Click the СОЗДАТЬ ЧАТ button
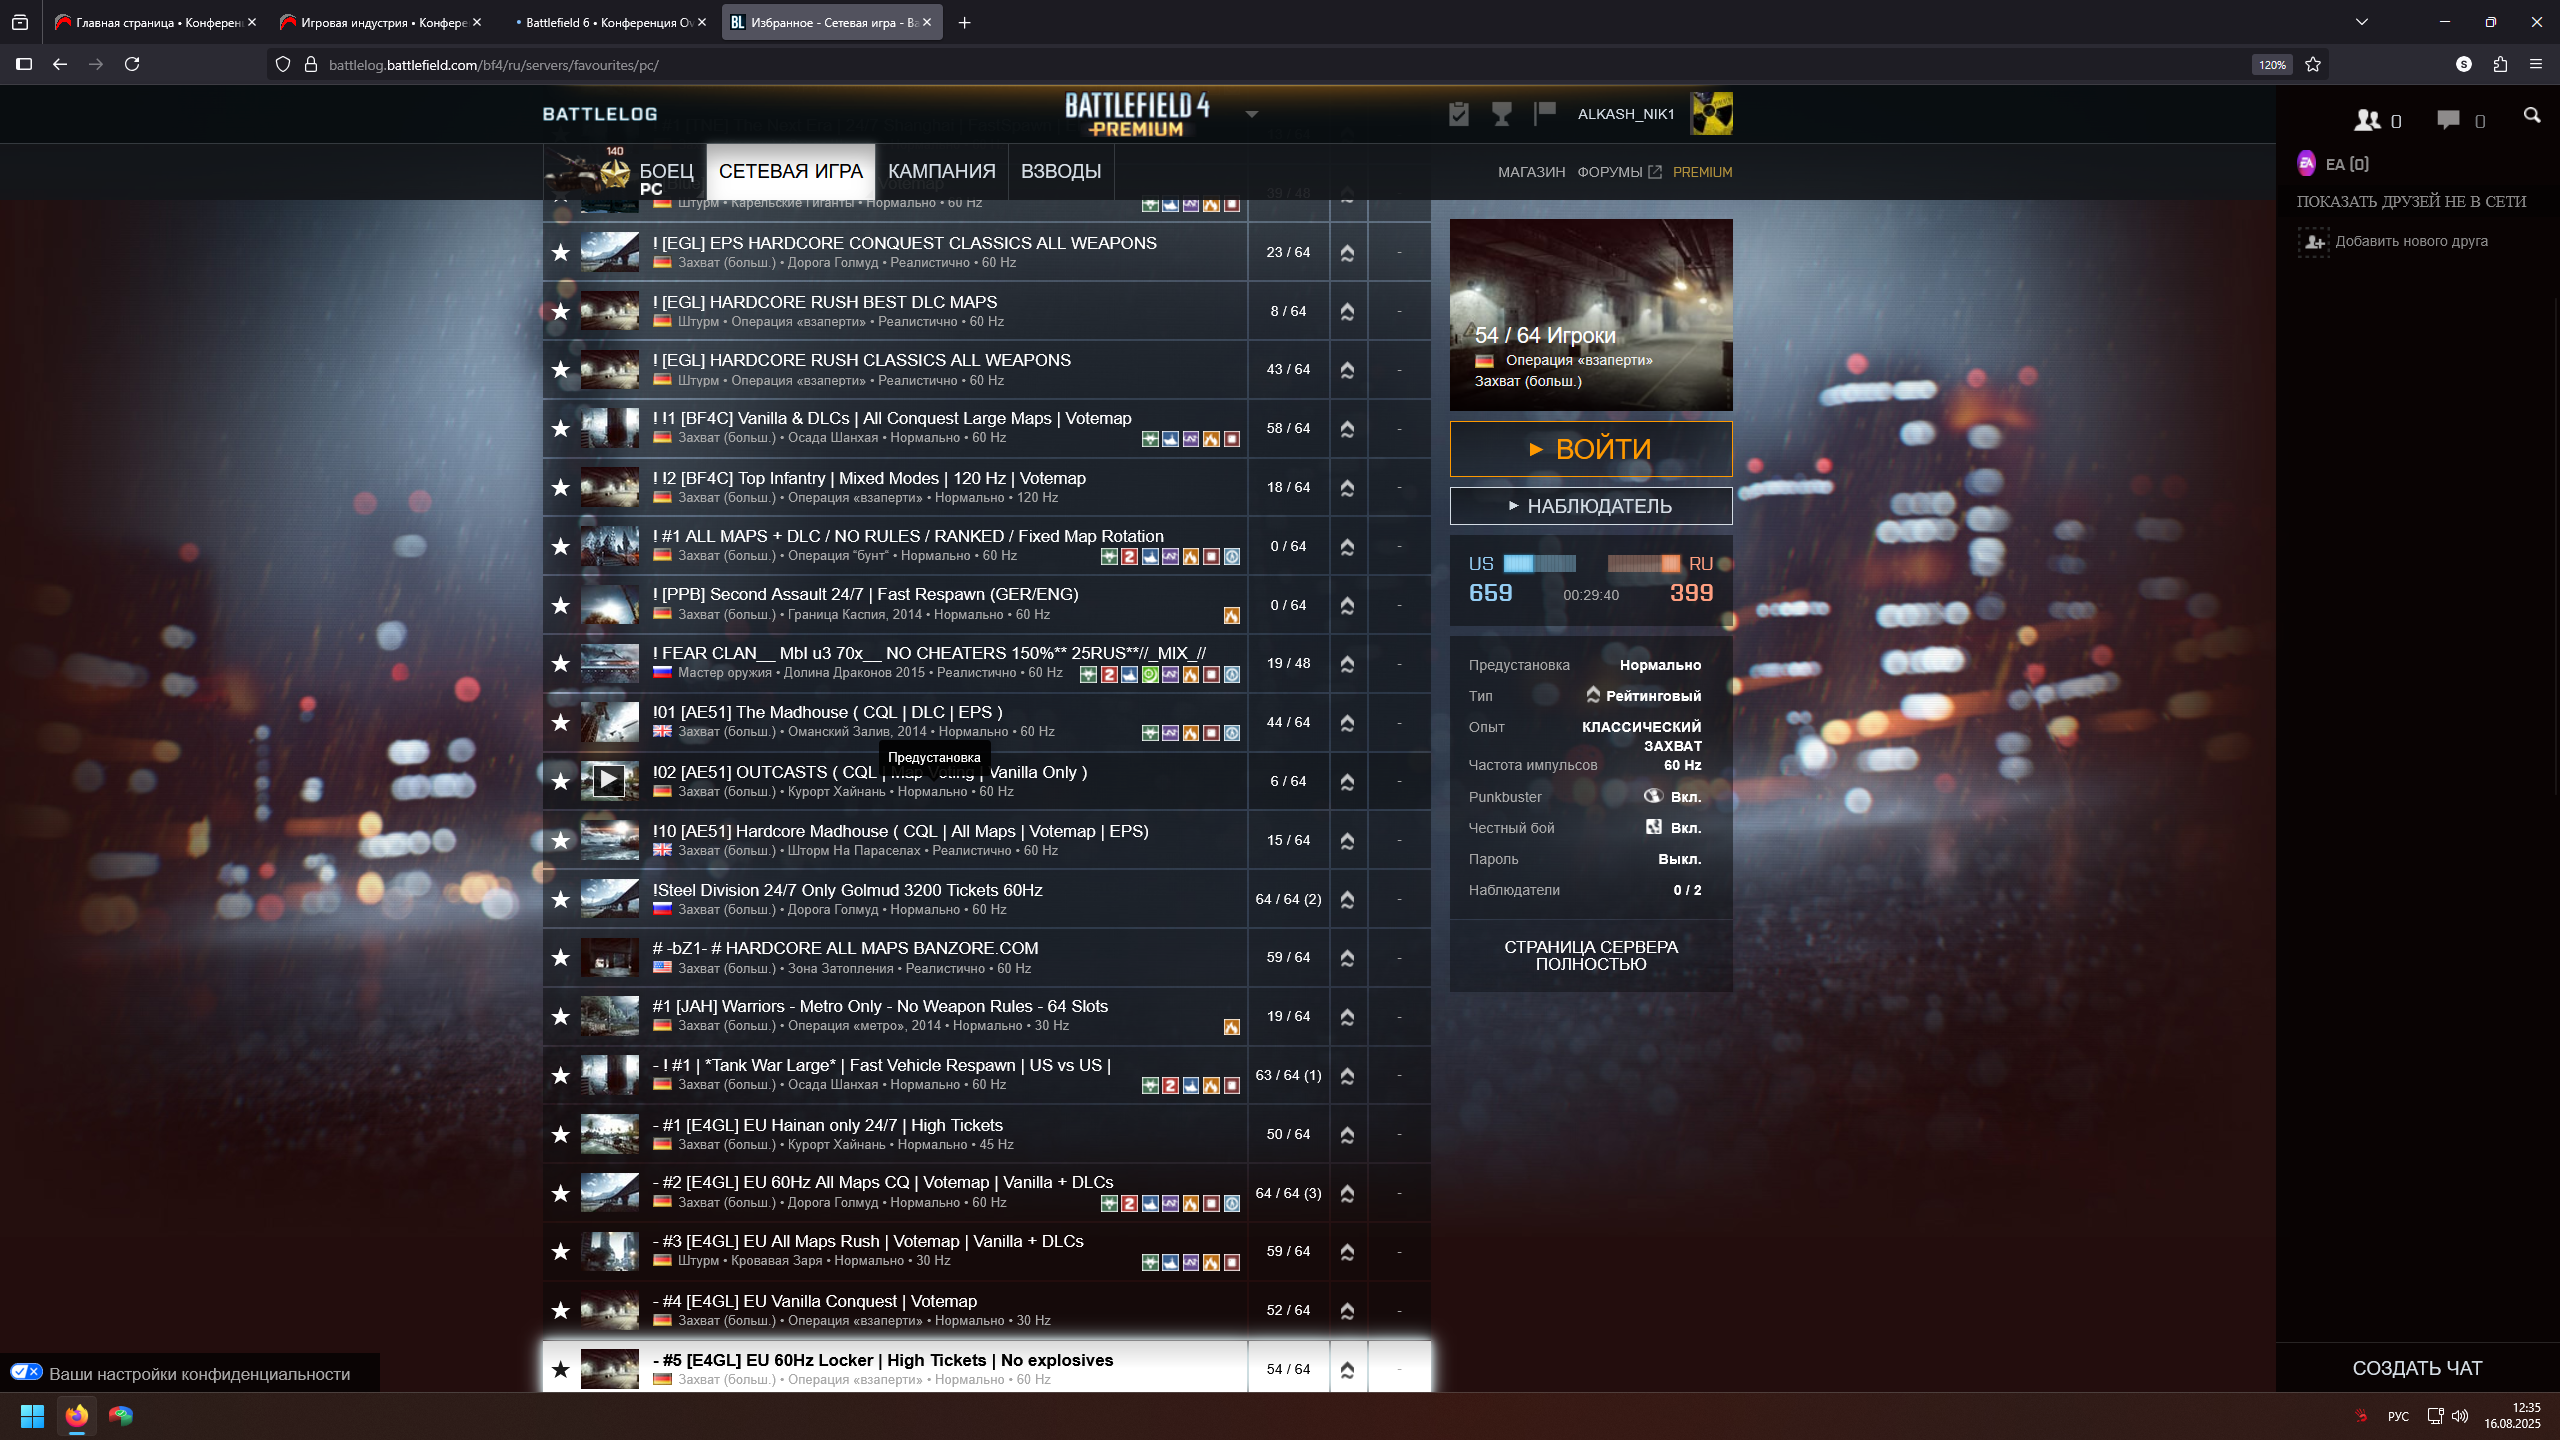This screenshot has width=2560, height=1440. tap(2417, 1368)
